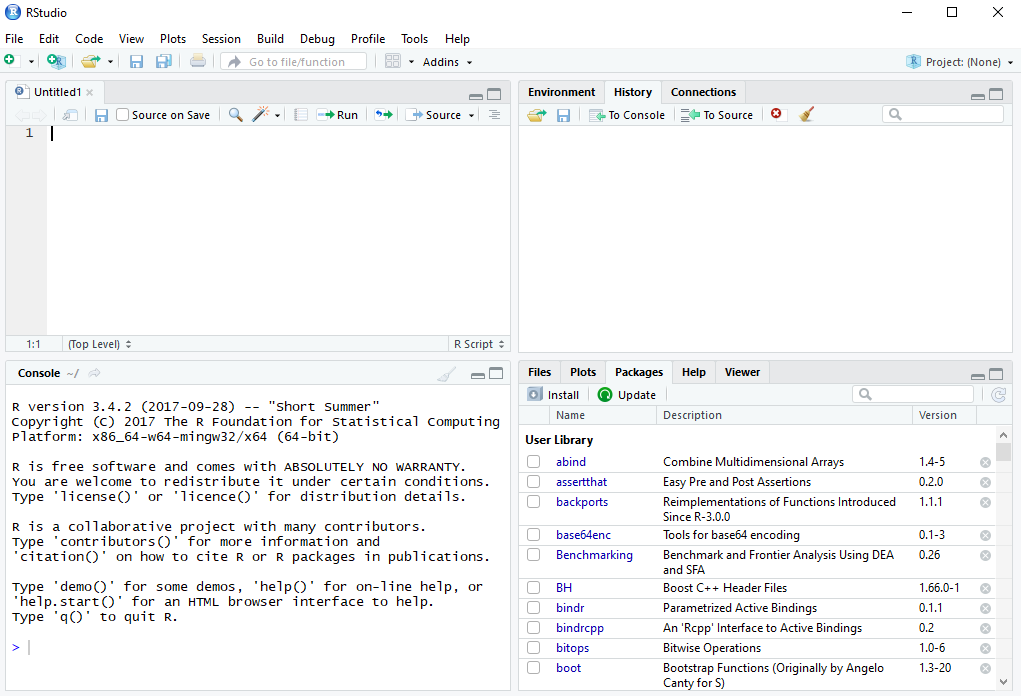Re-run previous code region icon
The height and width of the screenshot is (696, 1021).
[x=384, y=115]
